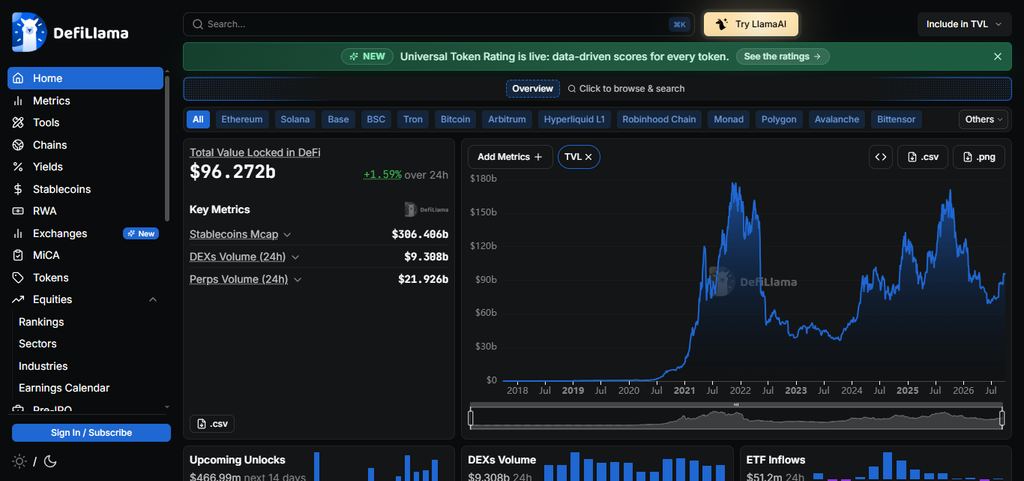
Task: Click left handle of chart range slider
Action: click(472, 418)
